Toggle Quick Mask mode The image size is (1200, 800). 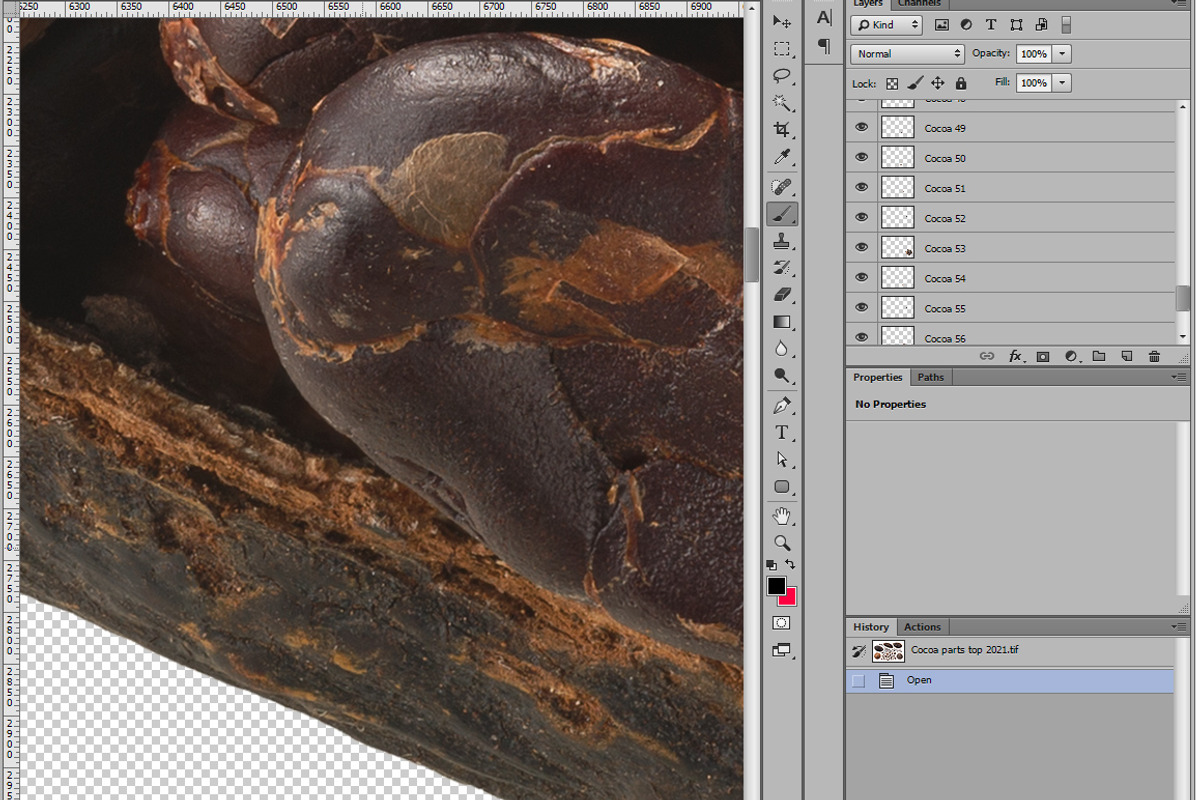click(x=782, y=623)
